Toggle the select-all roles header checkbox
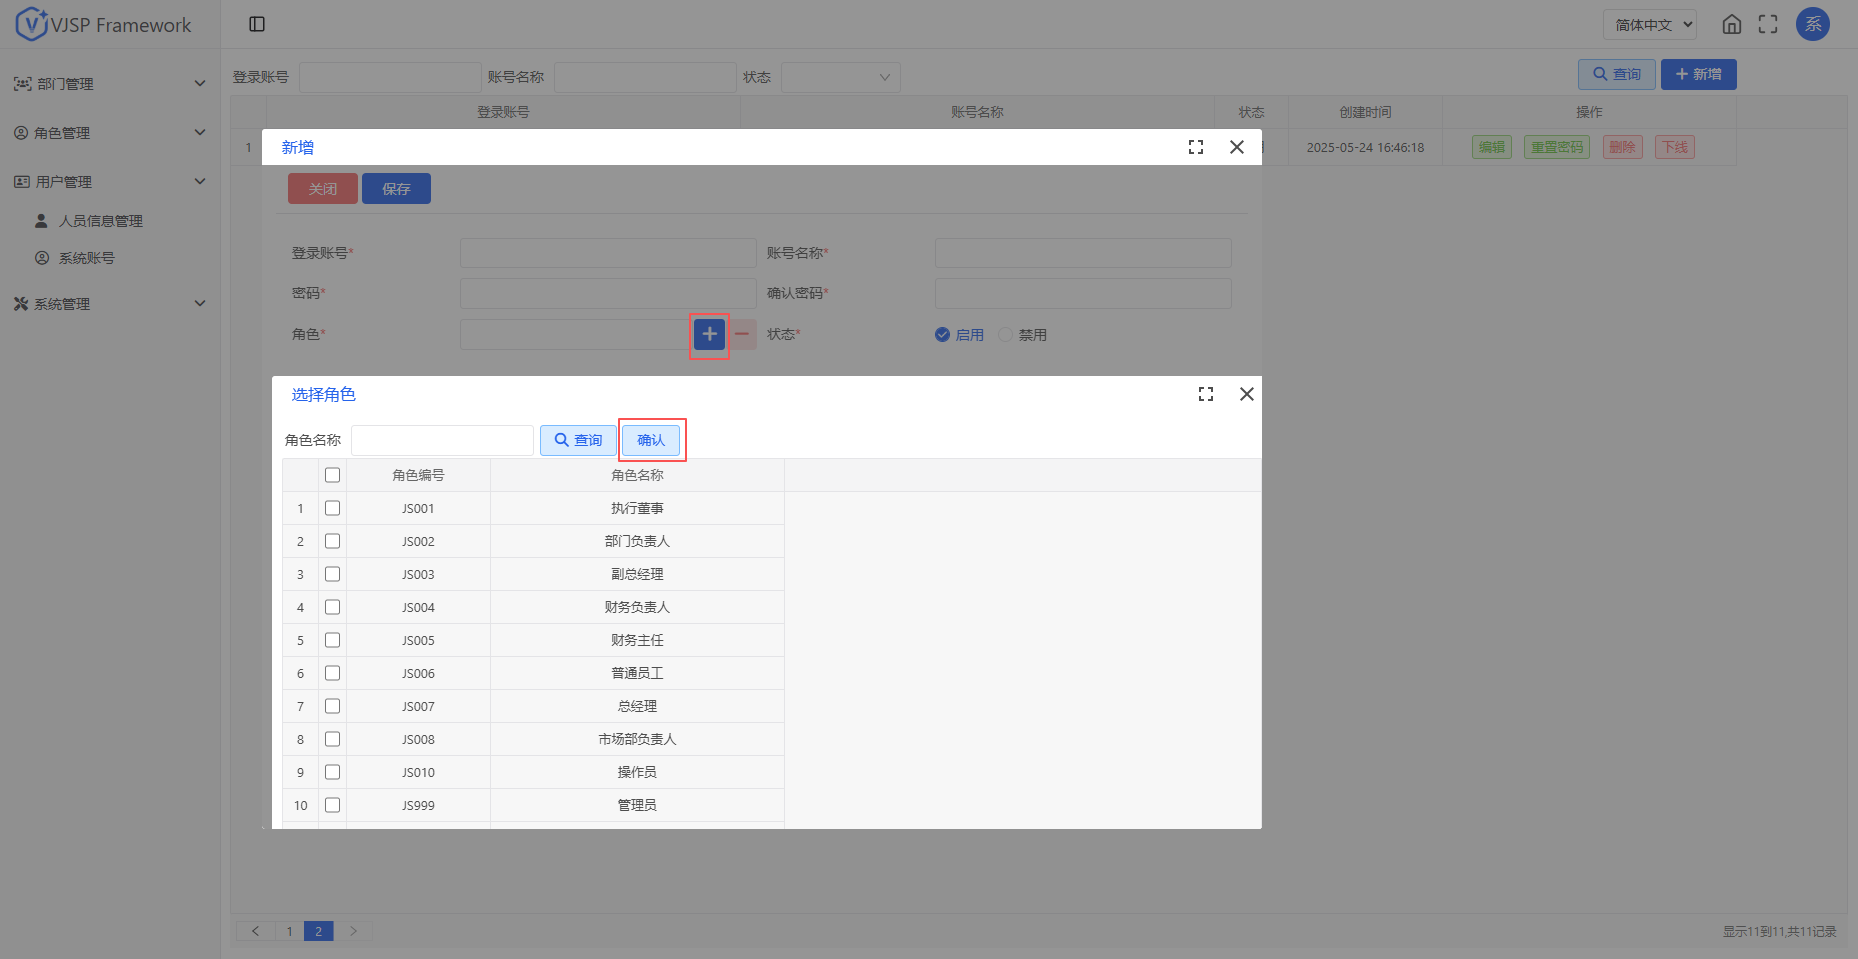The height and width of the screenshot is (959, 1858). point(333,475)
